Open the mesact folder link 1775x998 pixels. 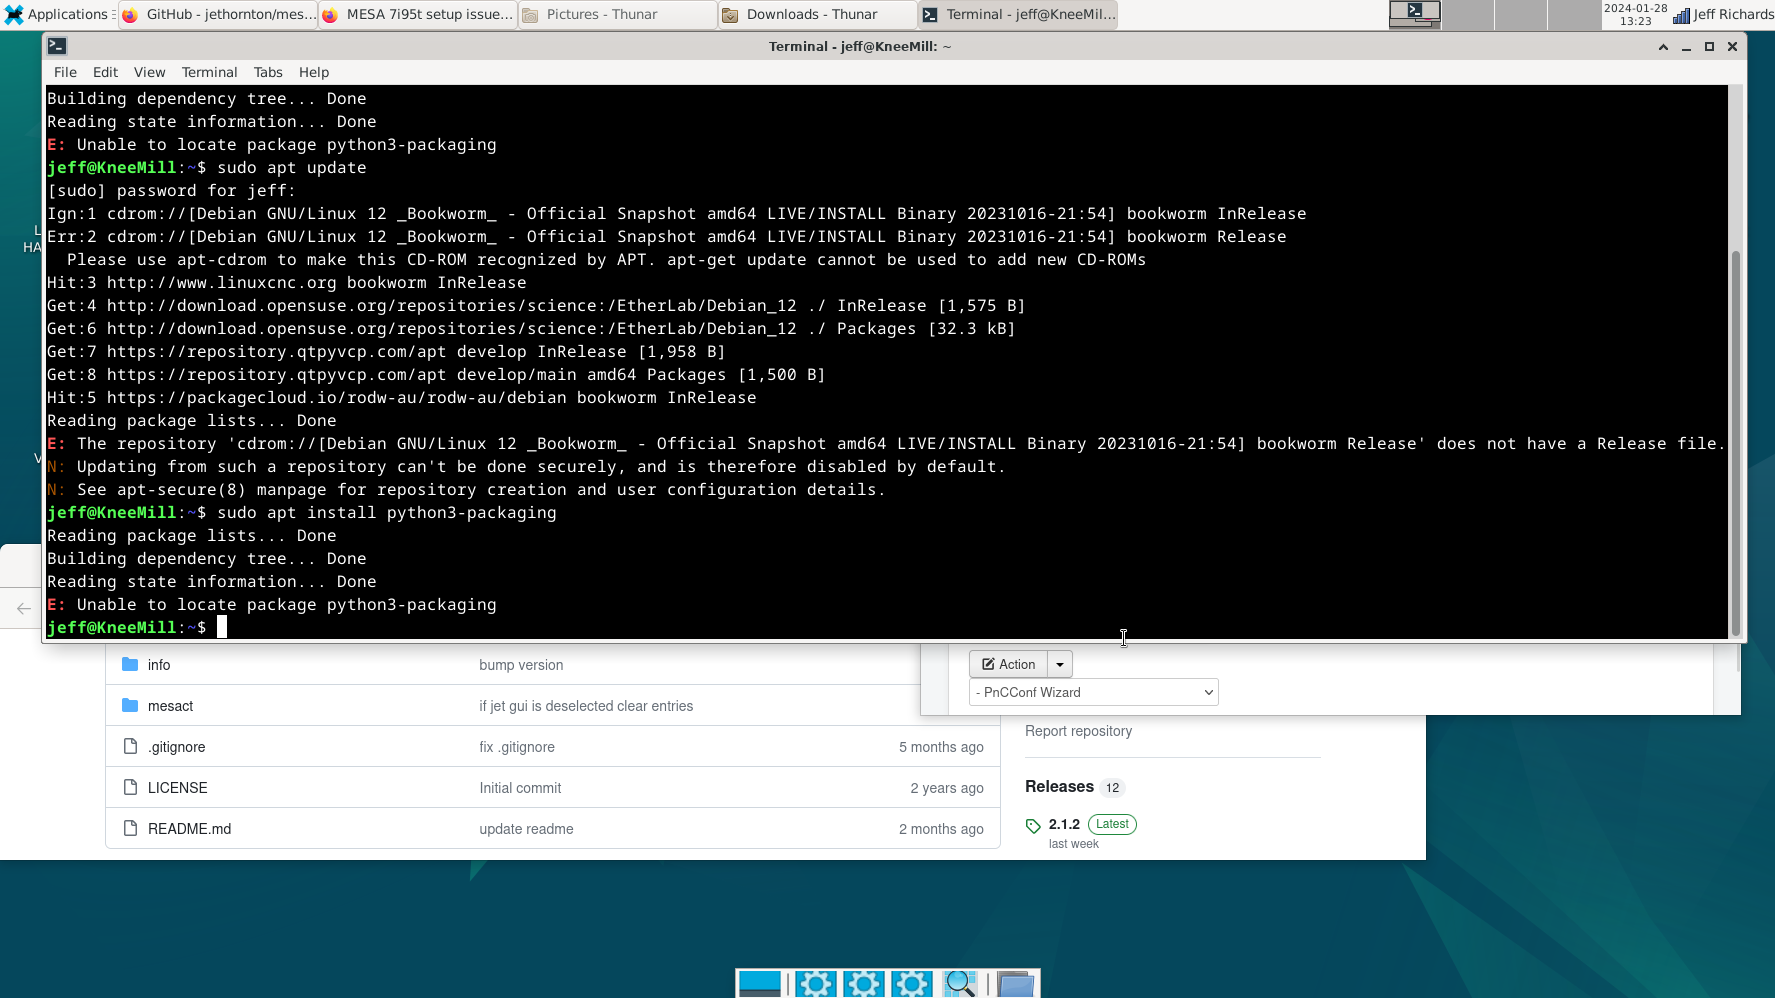(x=170, y=706)
